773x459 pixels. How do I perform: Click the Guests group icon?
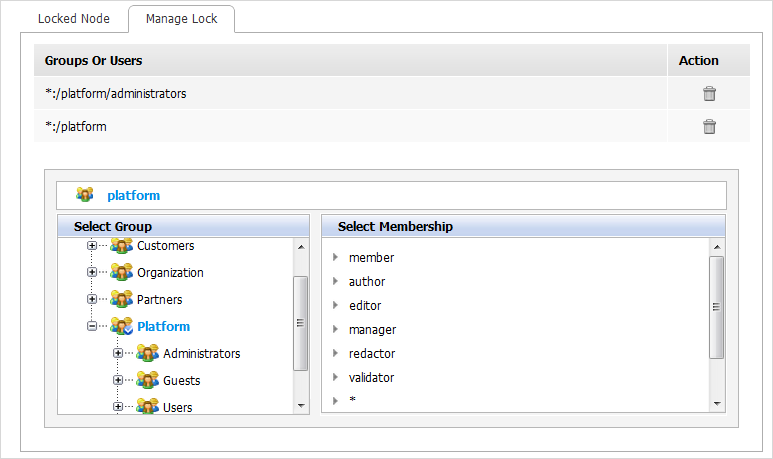(147, 381)
